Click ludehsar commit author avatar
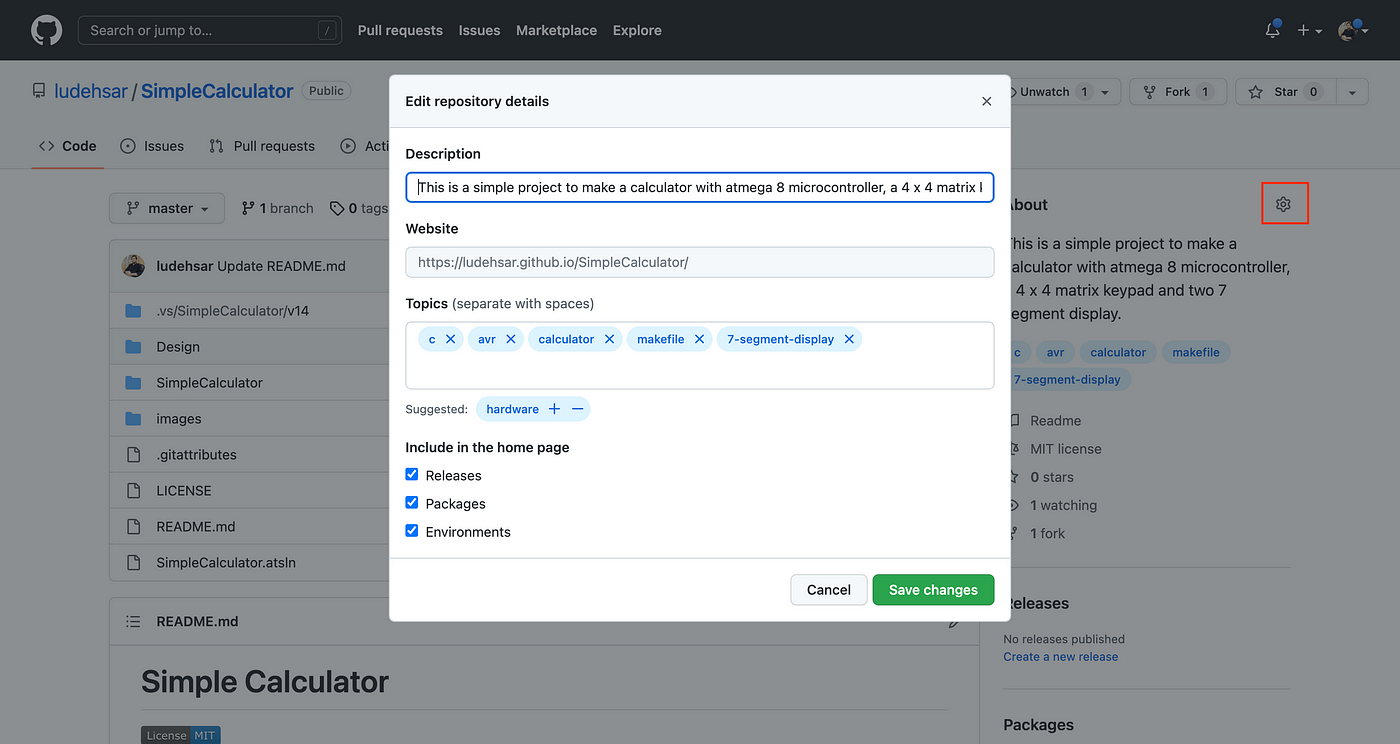 click(x=134, y=266)
